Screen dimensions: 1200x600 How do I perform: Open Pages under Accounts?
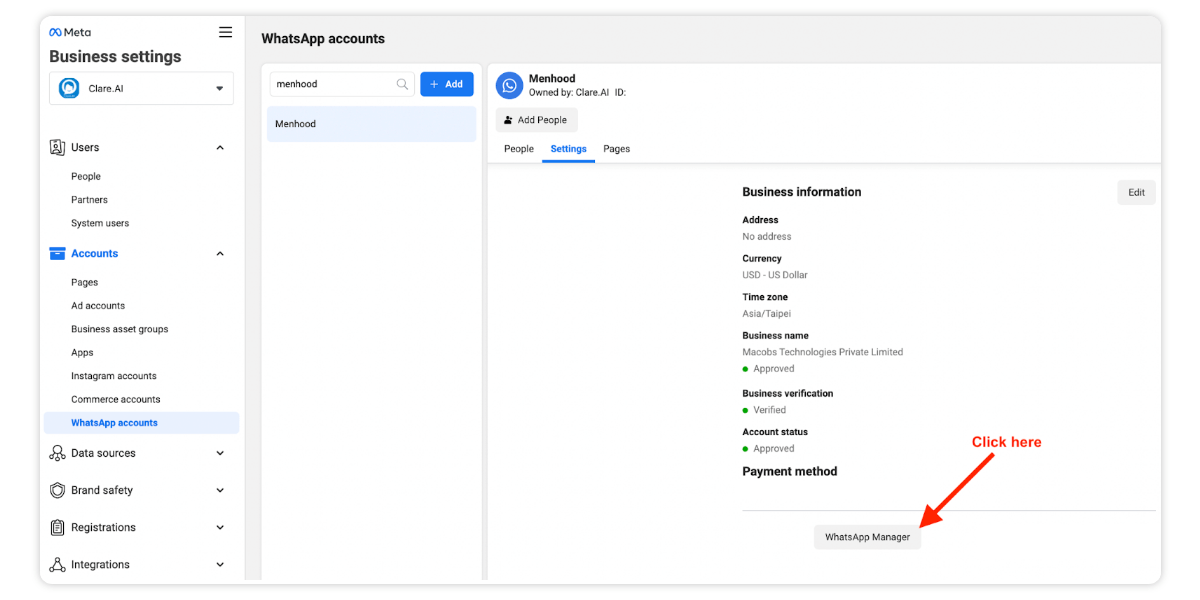click(x=84, y=282)
